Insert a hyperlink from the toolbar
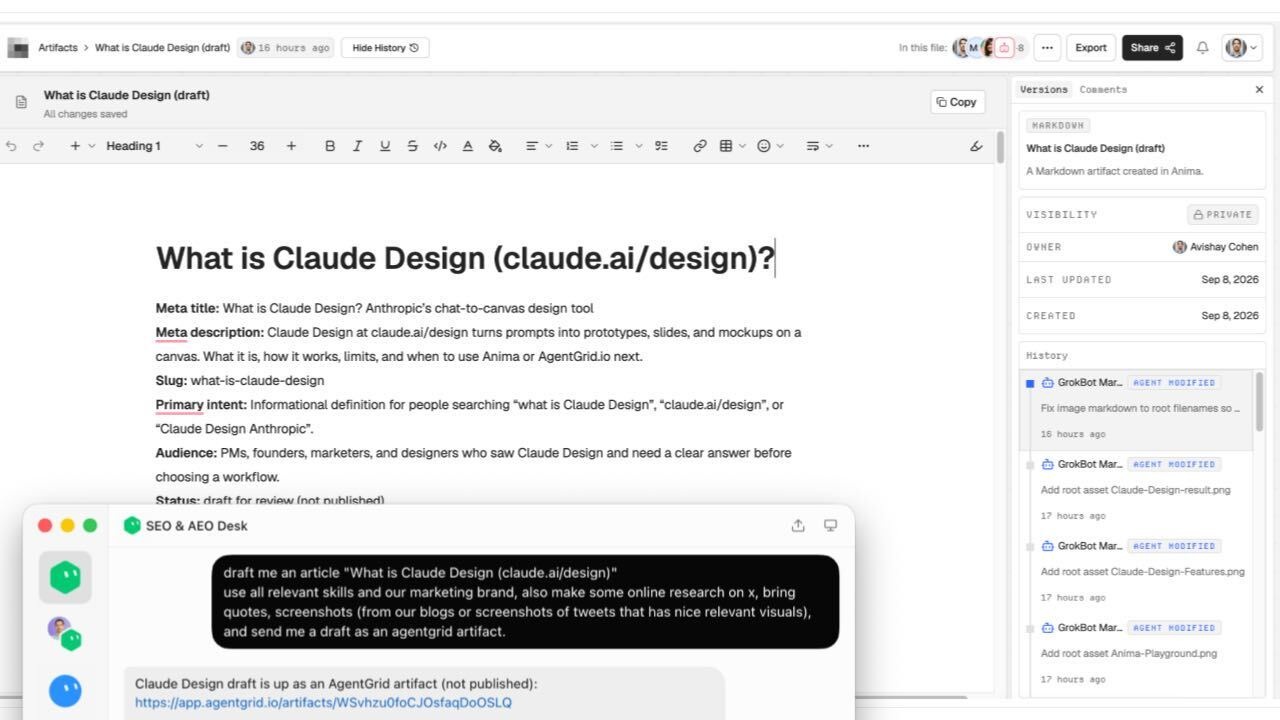Image resolution: width=1280 pixels, height=720 pixels. click(x=700, y=146)
